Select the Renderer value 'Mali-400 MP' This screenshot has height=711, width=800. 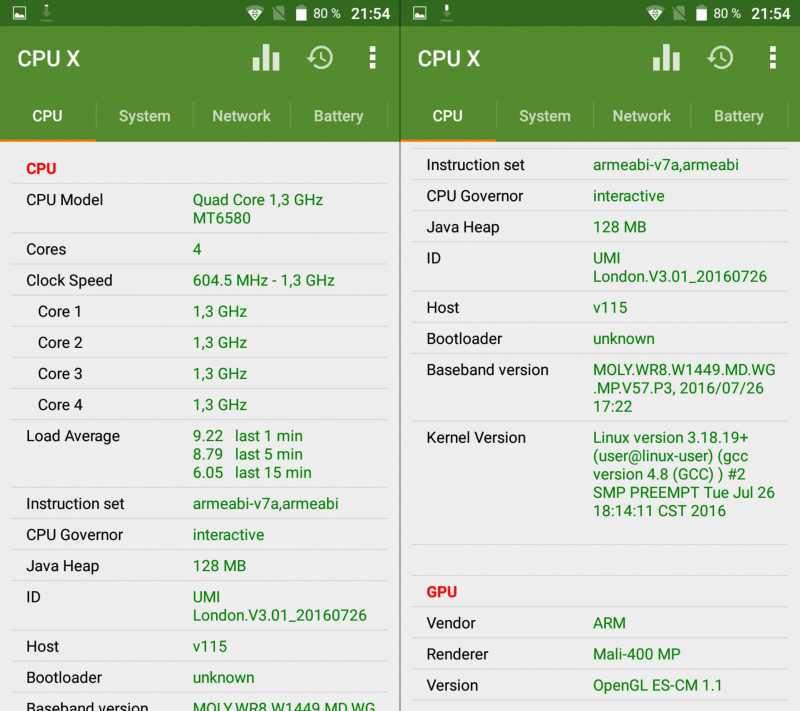point(637,654)
